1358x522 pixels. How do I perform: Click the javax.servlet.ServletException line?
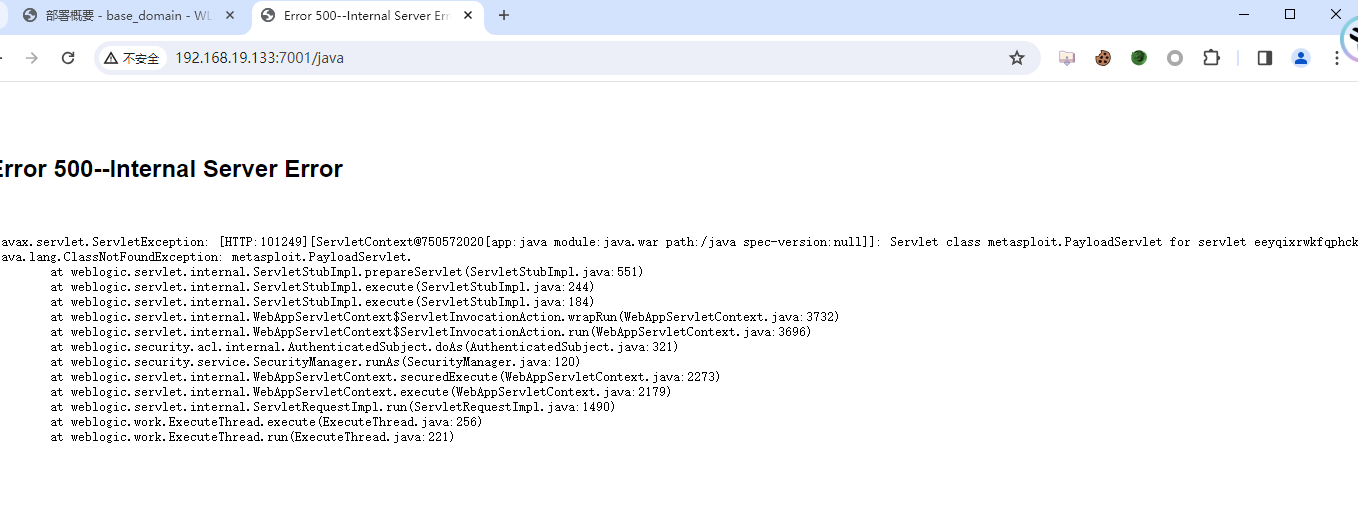tap(679, 242)
